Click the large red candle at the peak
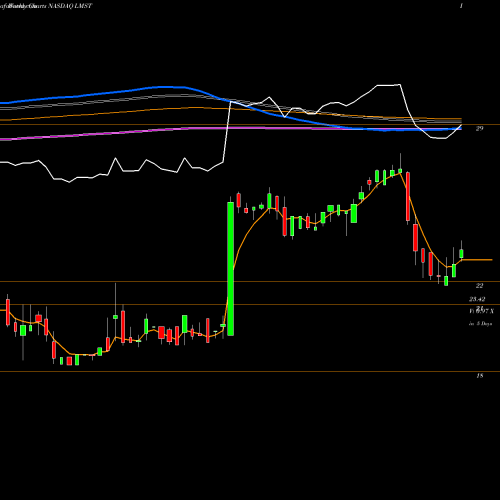The height and width of the screenshot is (500, 500). [x=408, y=196]
